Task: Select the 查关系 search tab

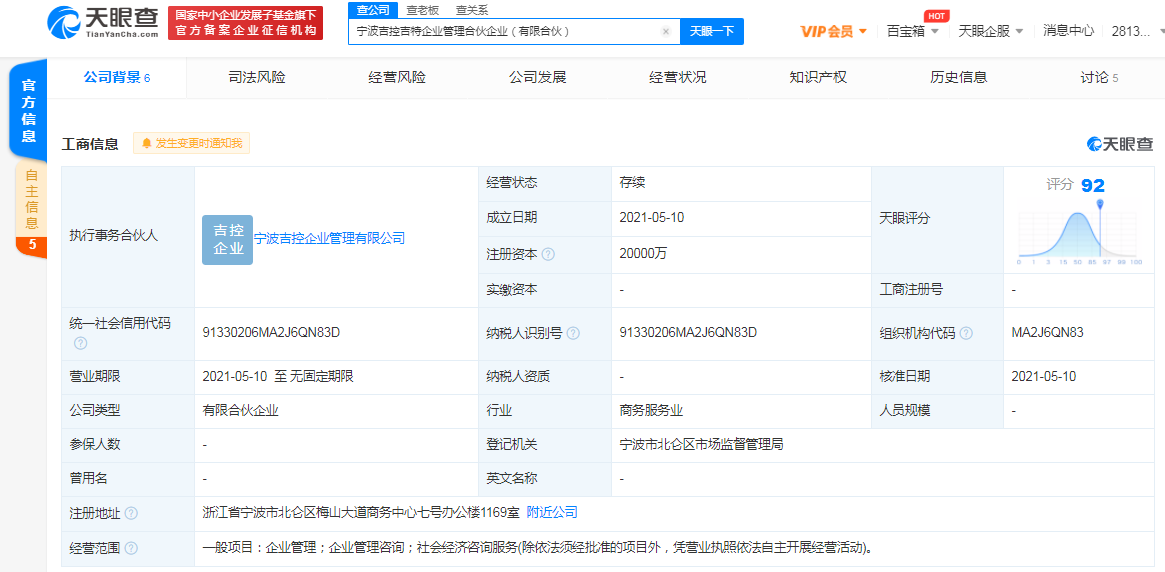Action: point(472,10)
